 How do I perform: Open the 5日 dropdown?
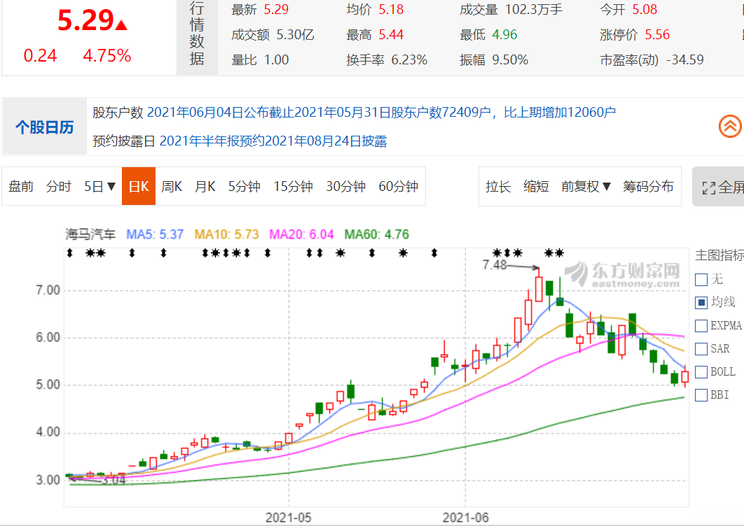(x=99, y=186)
